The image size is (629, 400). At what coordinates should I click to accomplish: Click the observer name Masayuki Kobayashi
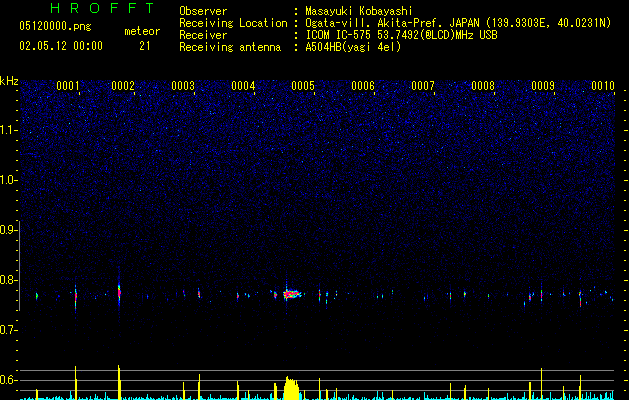(x=359, y=11)
